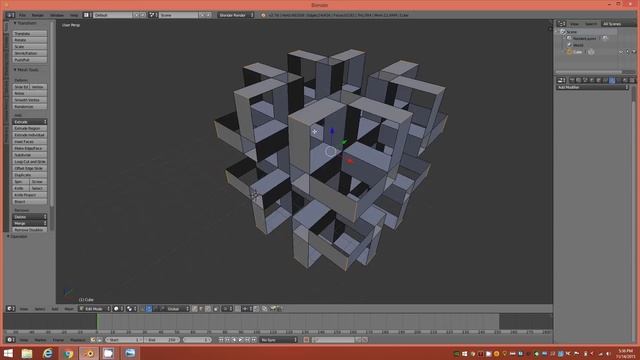Select edge select mode icon
This screenshot has height=360, width=640.
201,309
